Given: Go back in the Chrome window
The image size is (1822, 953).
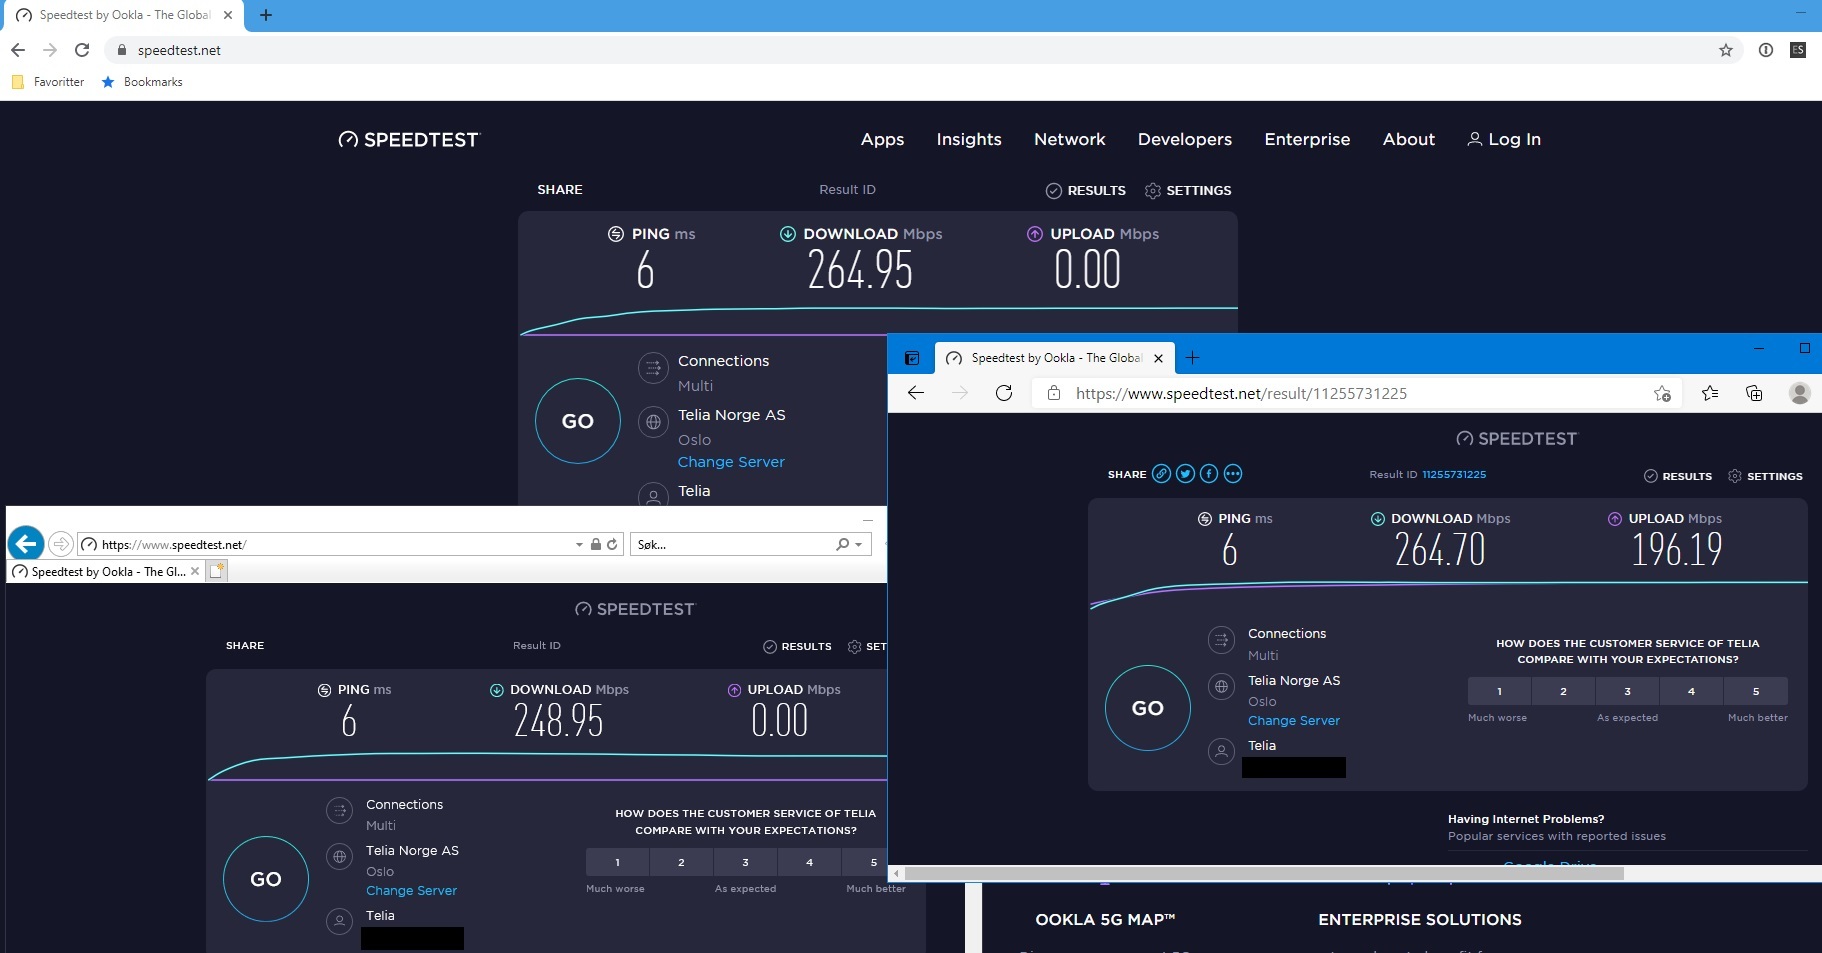Looking at the screenshot, I should coord(18,50).
